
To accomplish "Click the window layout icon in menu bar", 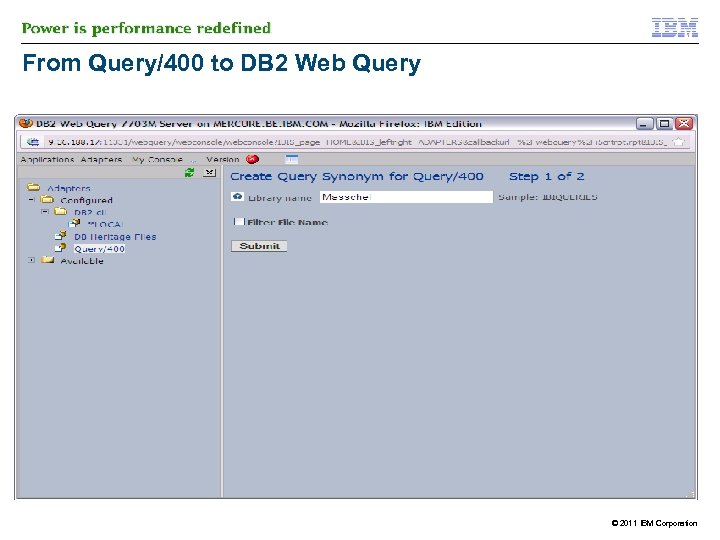I will (x=292, y=159).
